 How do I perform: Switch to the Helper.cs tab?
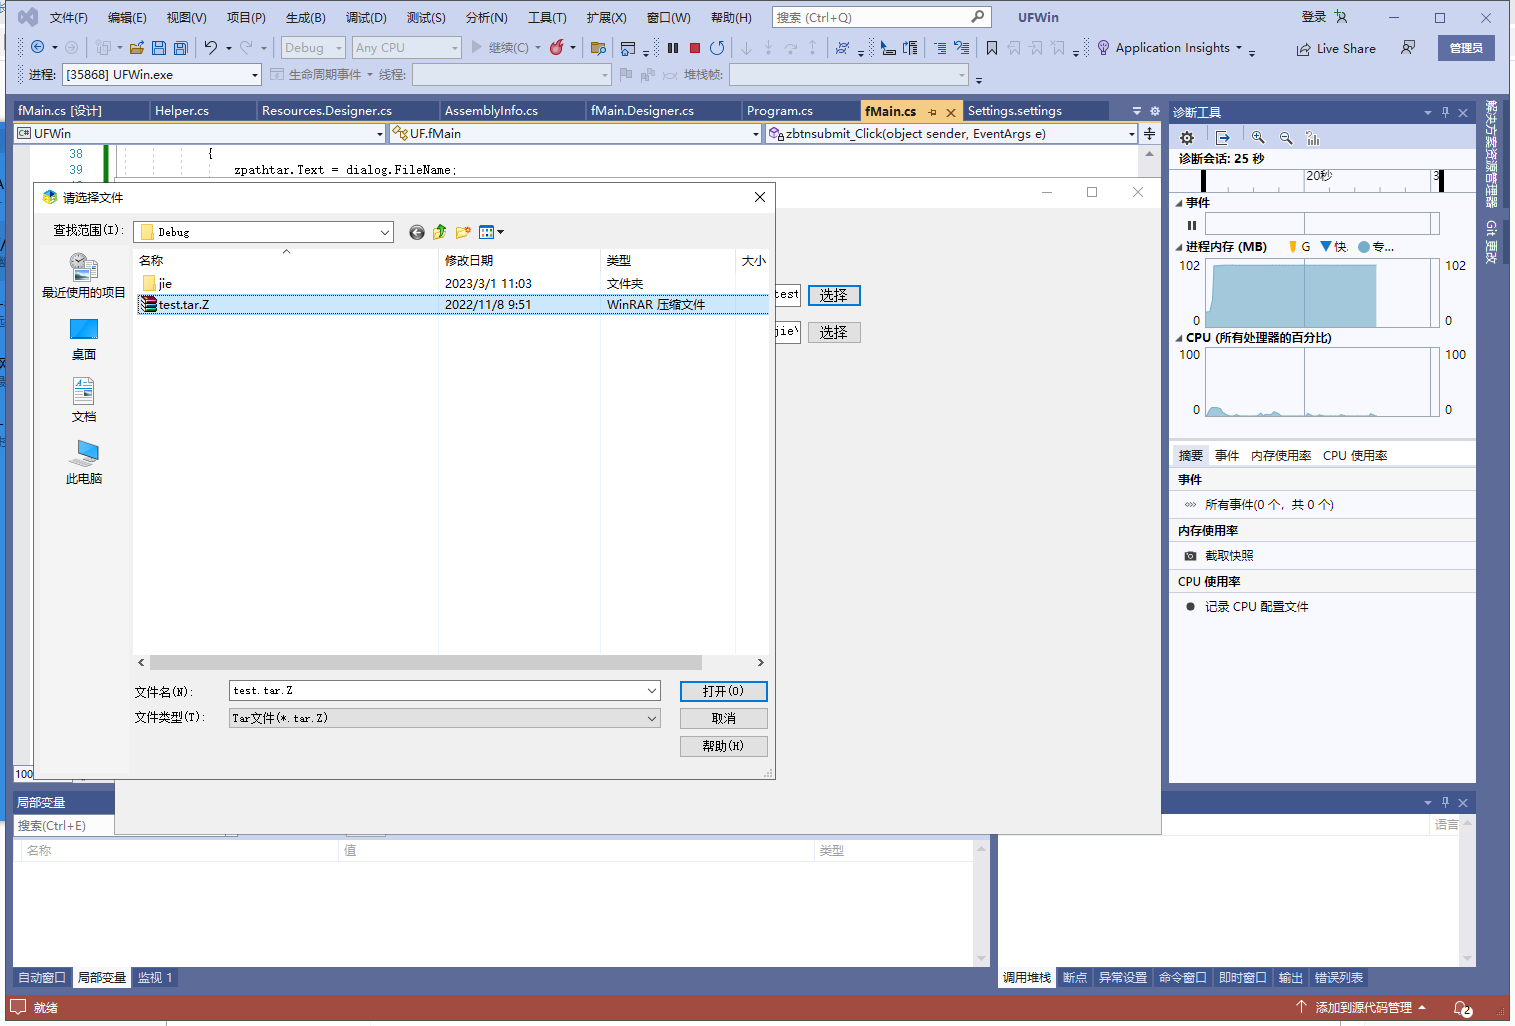182,111
